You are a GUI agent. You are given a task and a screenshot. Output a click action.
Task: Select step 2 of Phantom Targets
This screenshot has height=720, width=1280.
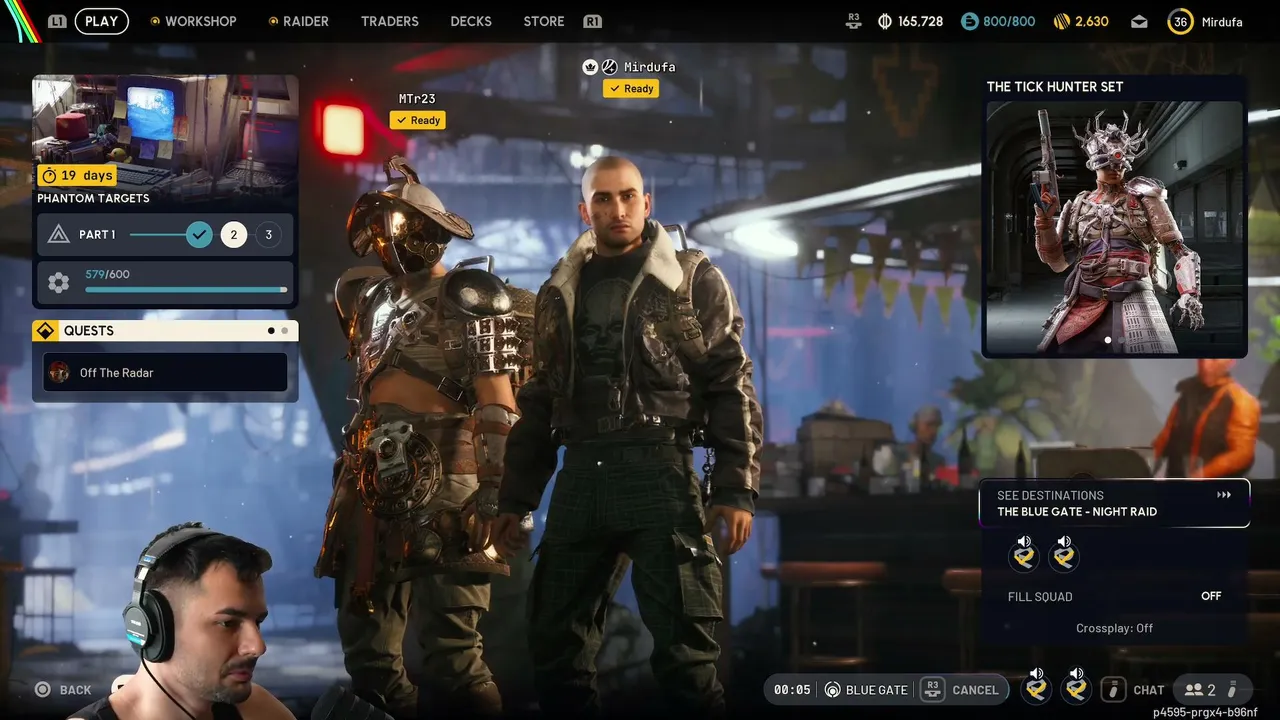pyautogui.click(x=234, y=235)
